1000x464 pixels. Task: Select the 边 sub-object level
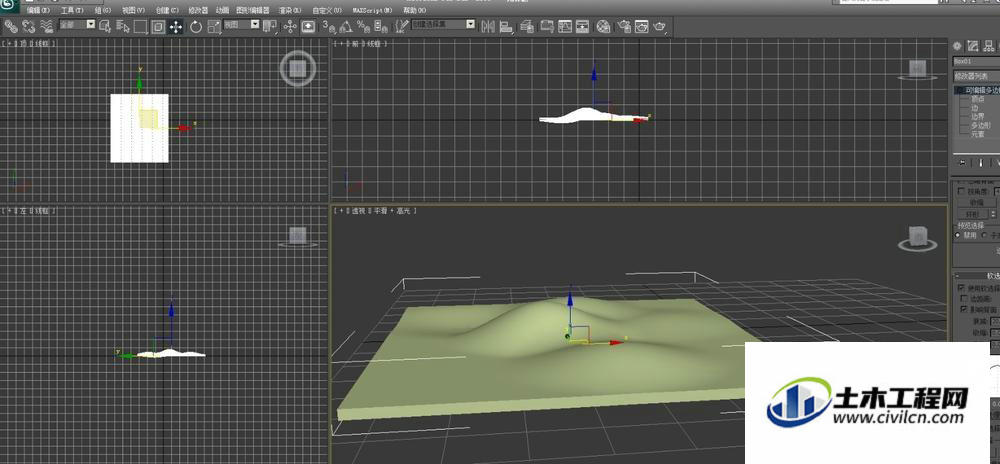click(974, 108)
